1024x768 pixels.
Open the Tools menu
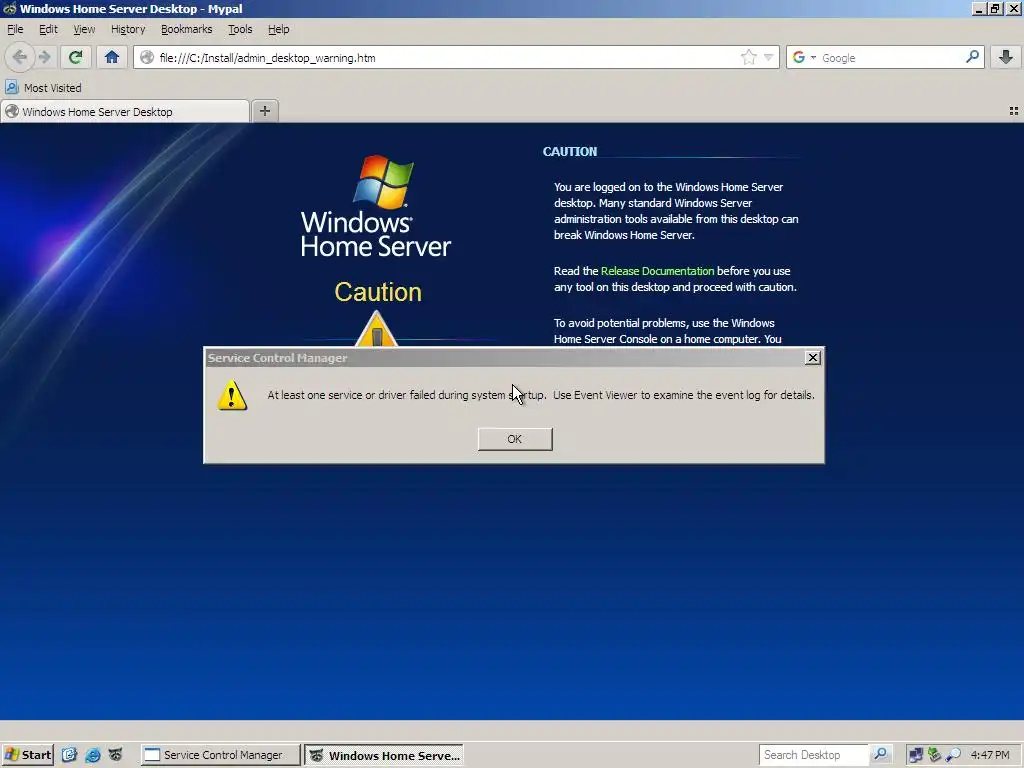(240, 29)
